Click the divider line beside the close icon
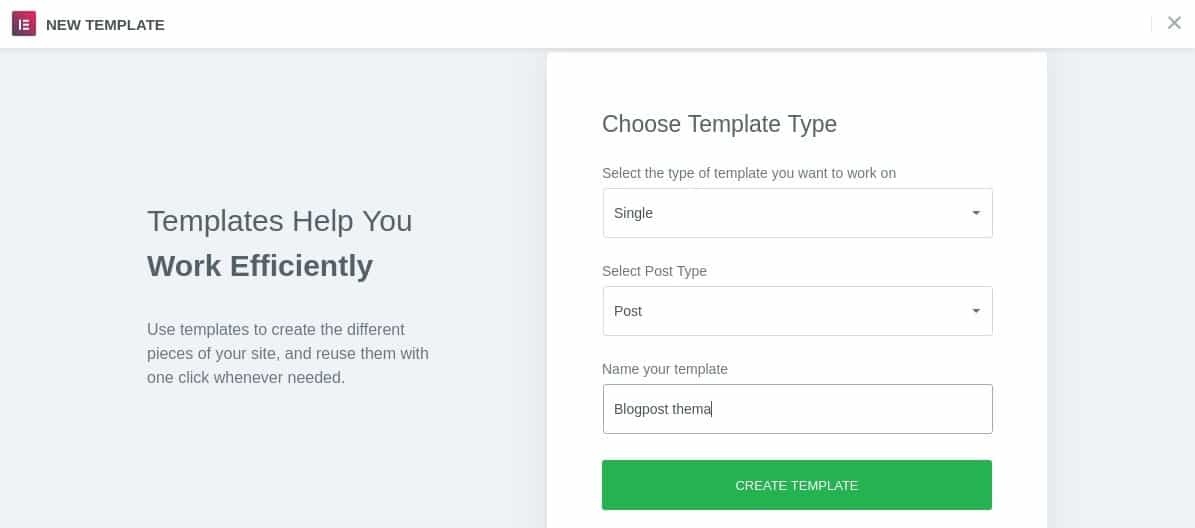1195x528 pixels. click(1151, 24)
